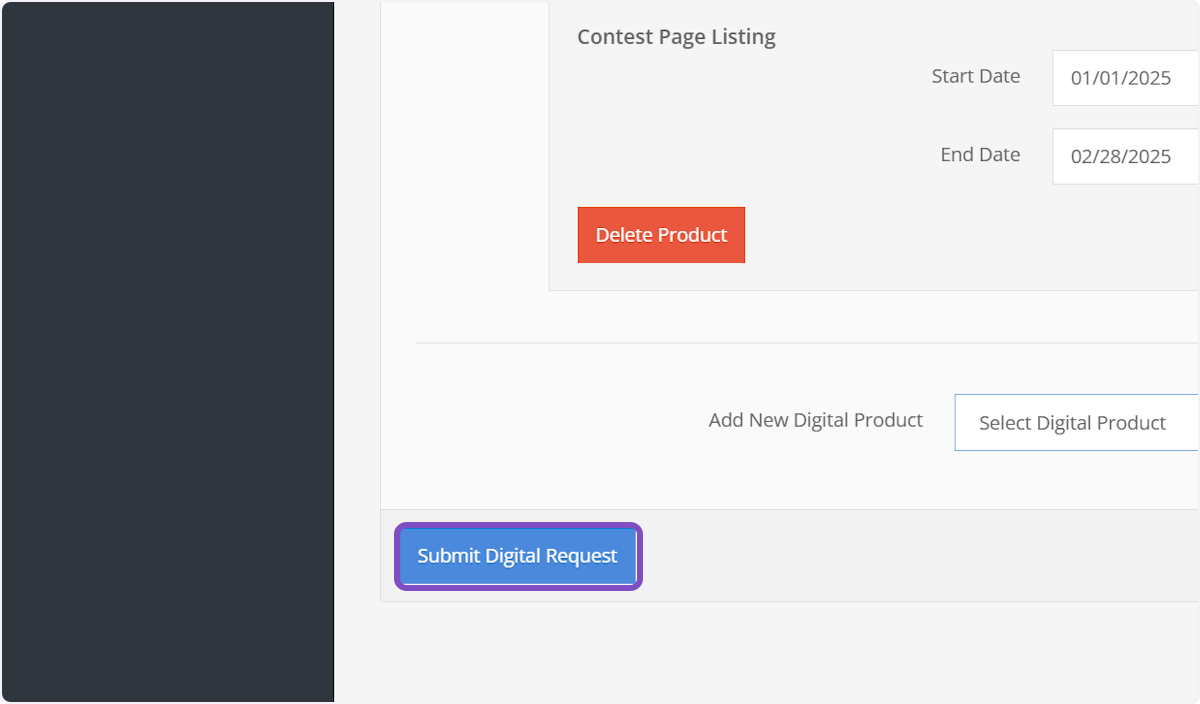Send the digital request form
The height and width of the screenshot is (704, 1200).
[x=517, y=556]
